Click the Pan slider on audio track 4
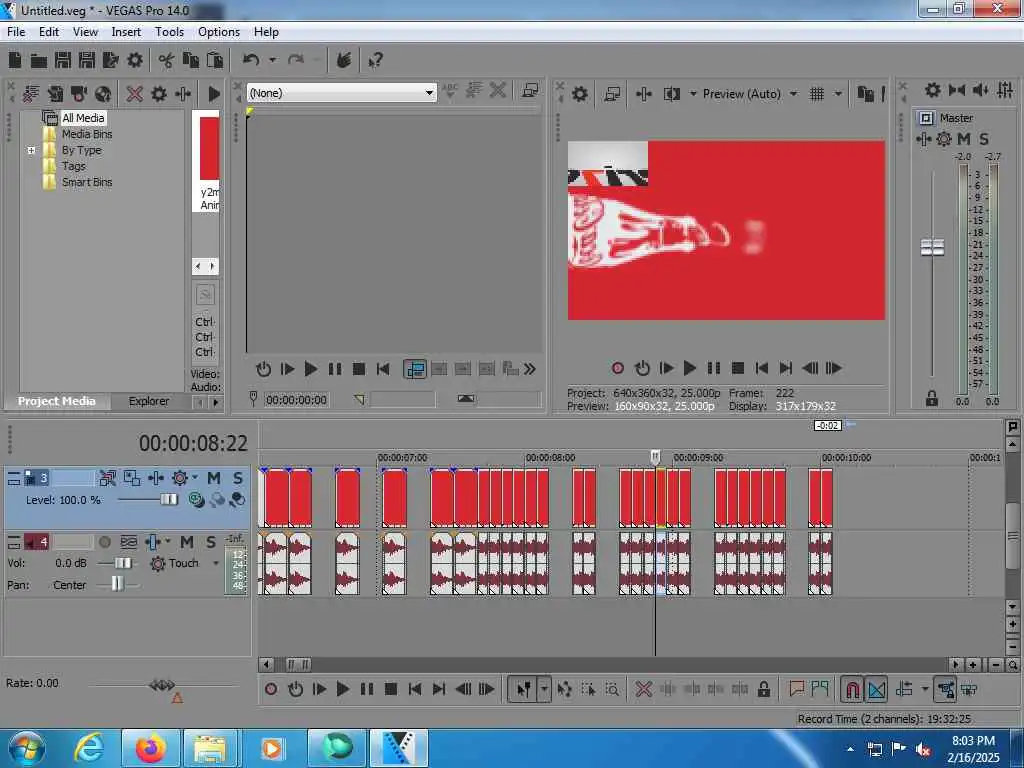Screen dimensions: 1024x768 coord(117,584)
